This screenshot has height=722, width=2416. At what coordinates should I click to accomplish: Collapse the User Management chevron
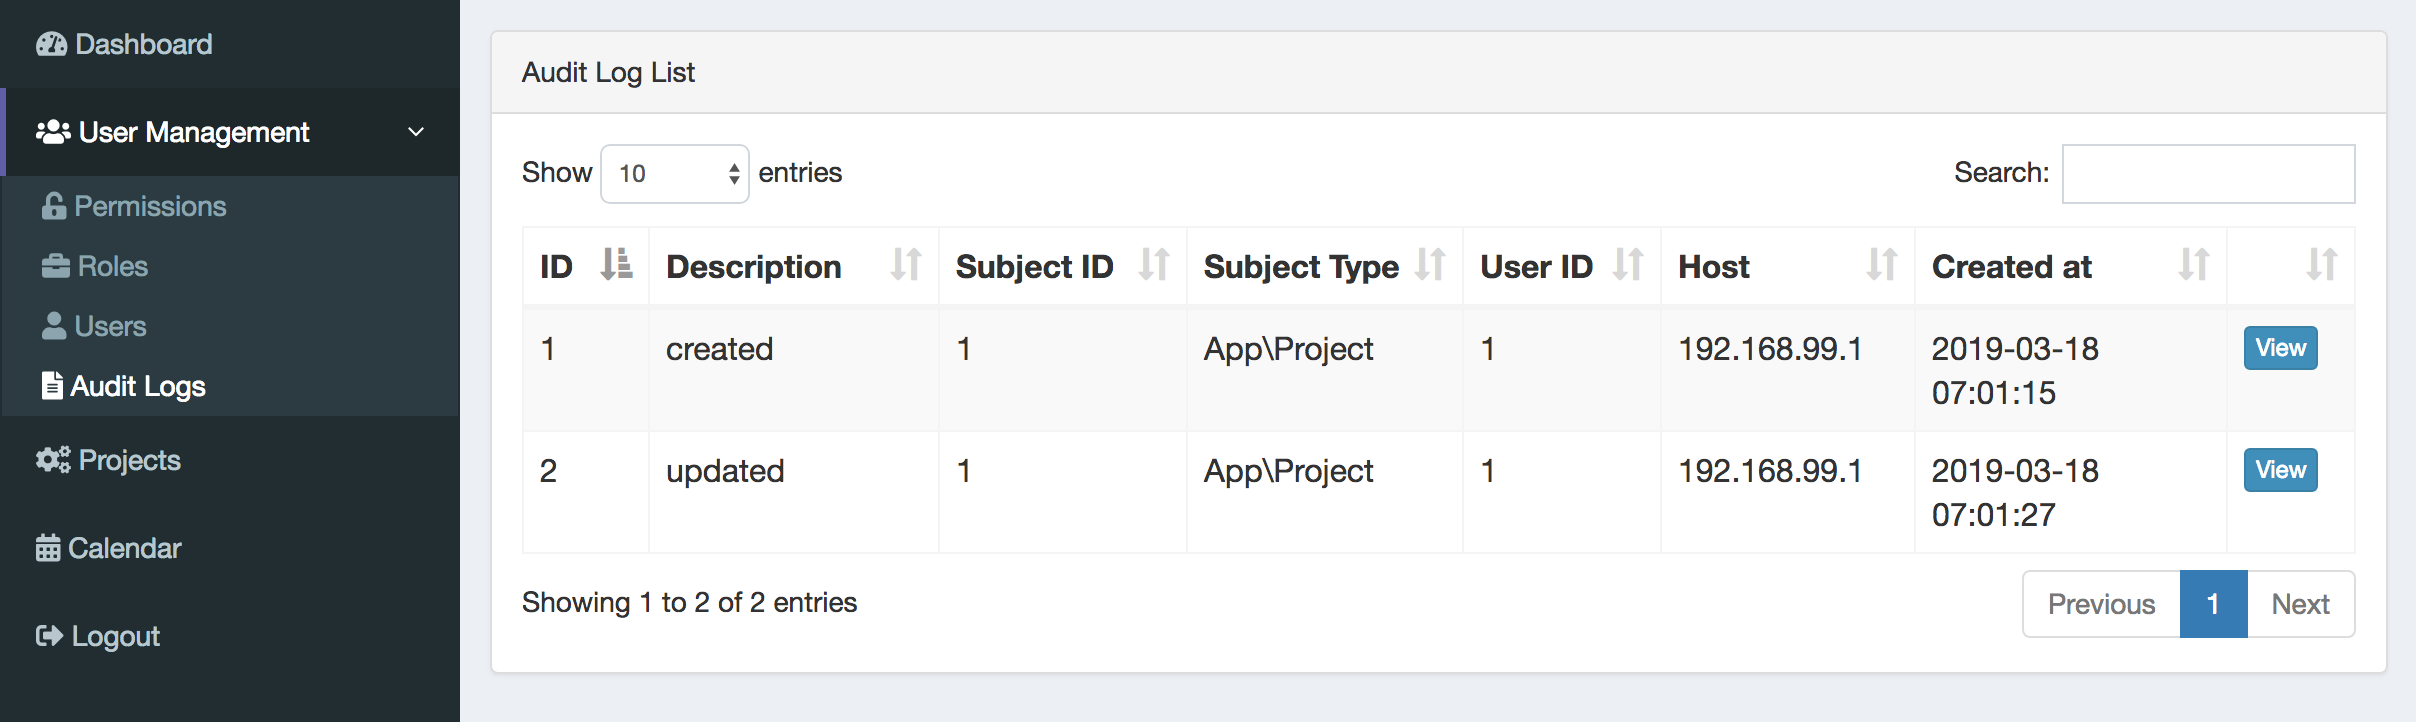click(416, 132)
